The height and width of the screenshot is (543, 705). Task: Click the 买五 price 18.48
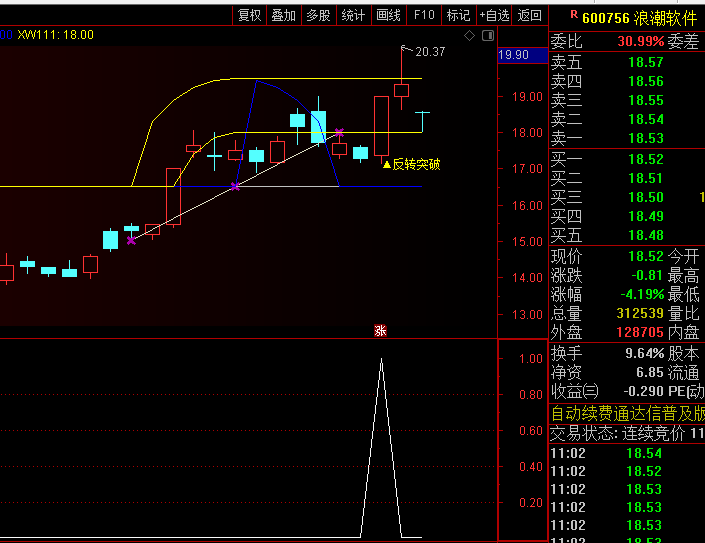coord(646,235)
